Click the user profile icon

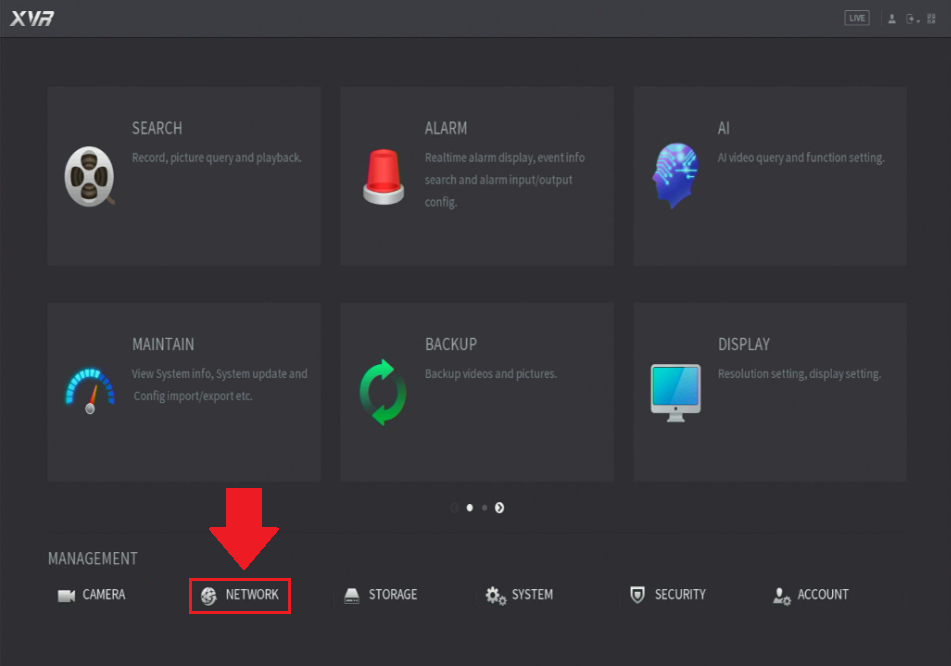tap(892, 19)
